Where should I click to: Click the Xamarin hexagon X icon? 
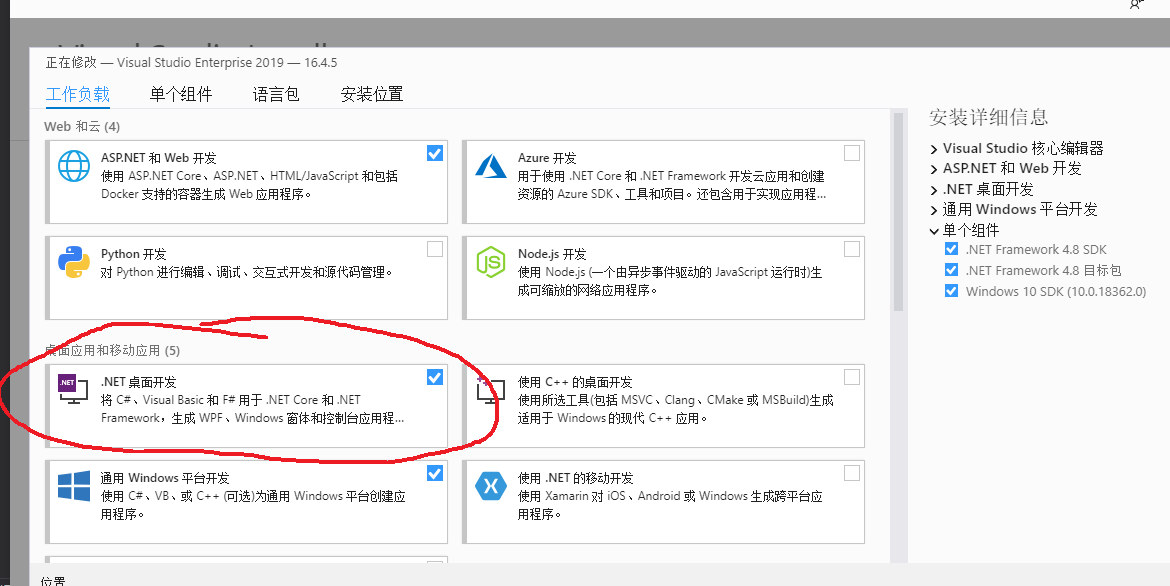491,487
